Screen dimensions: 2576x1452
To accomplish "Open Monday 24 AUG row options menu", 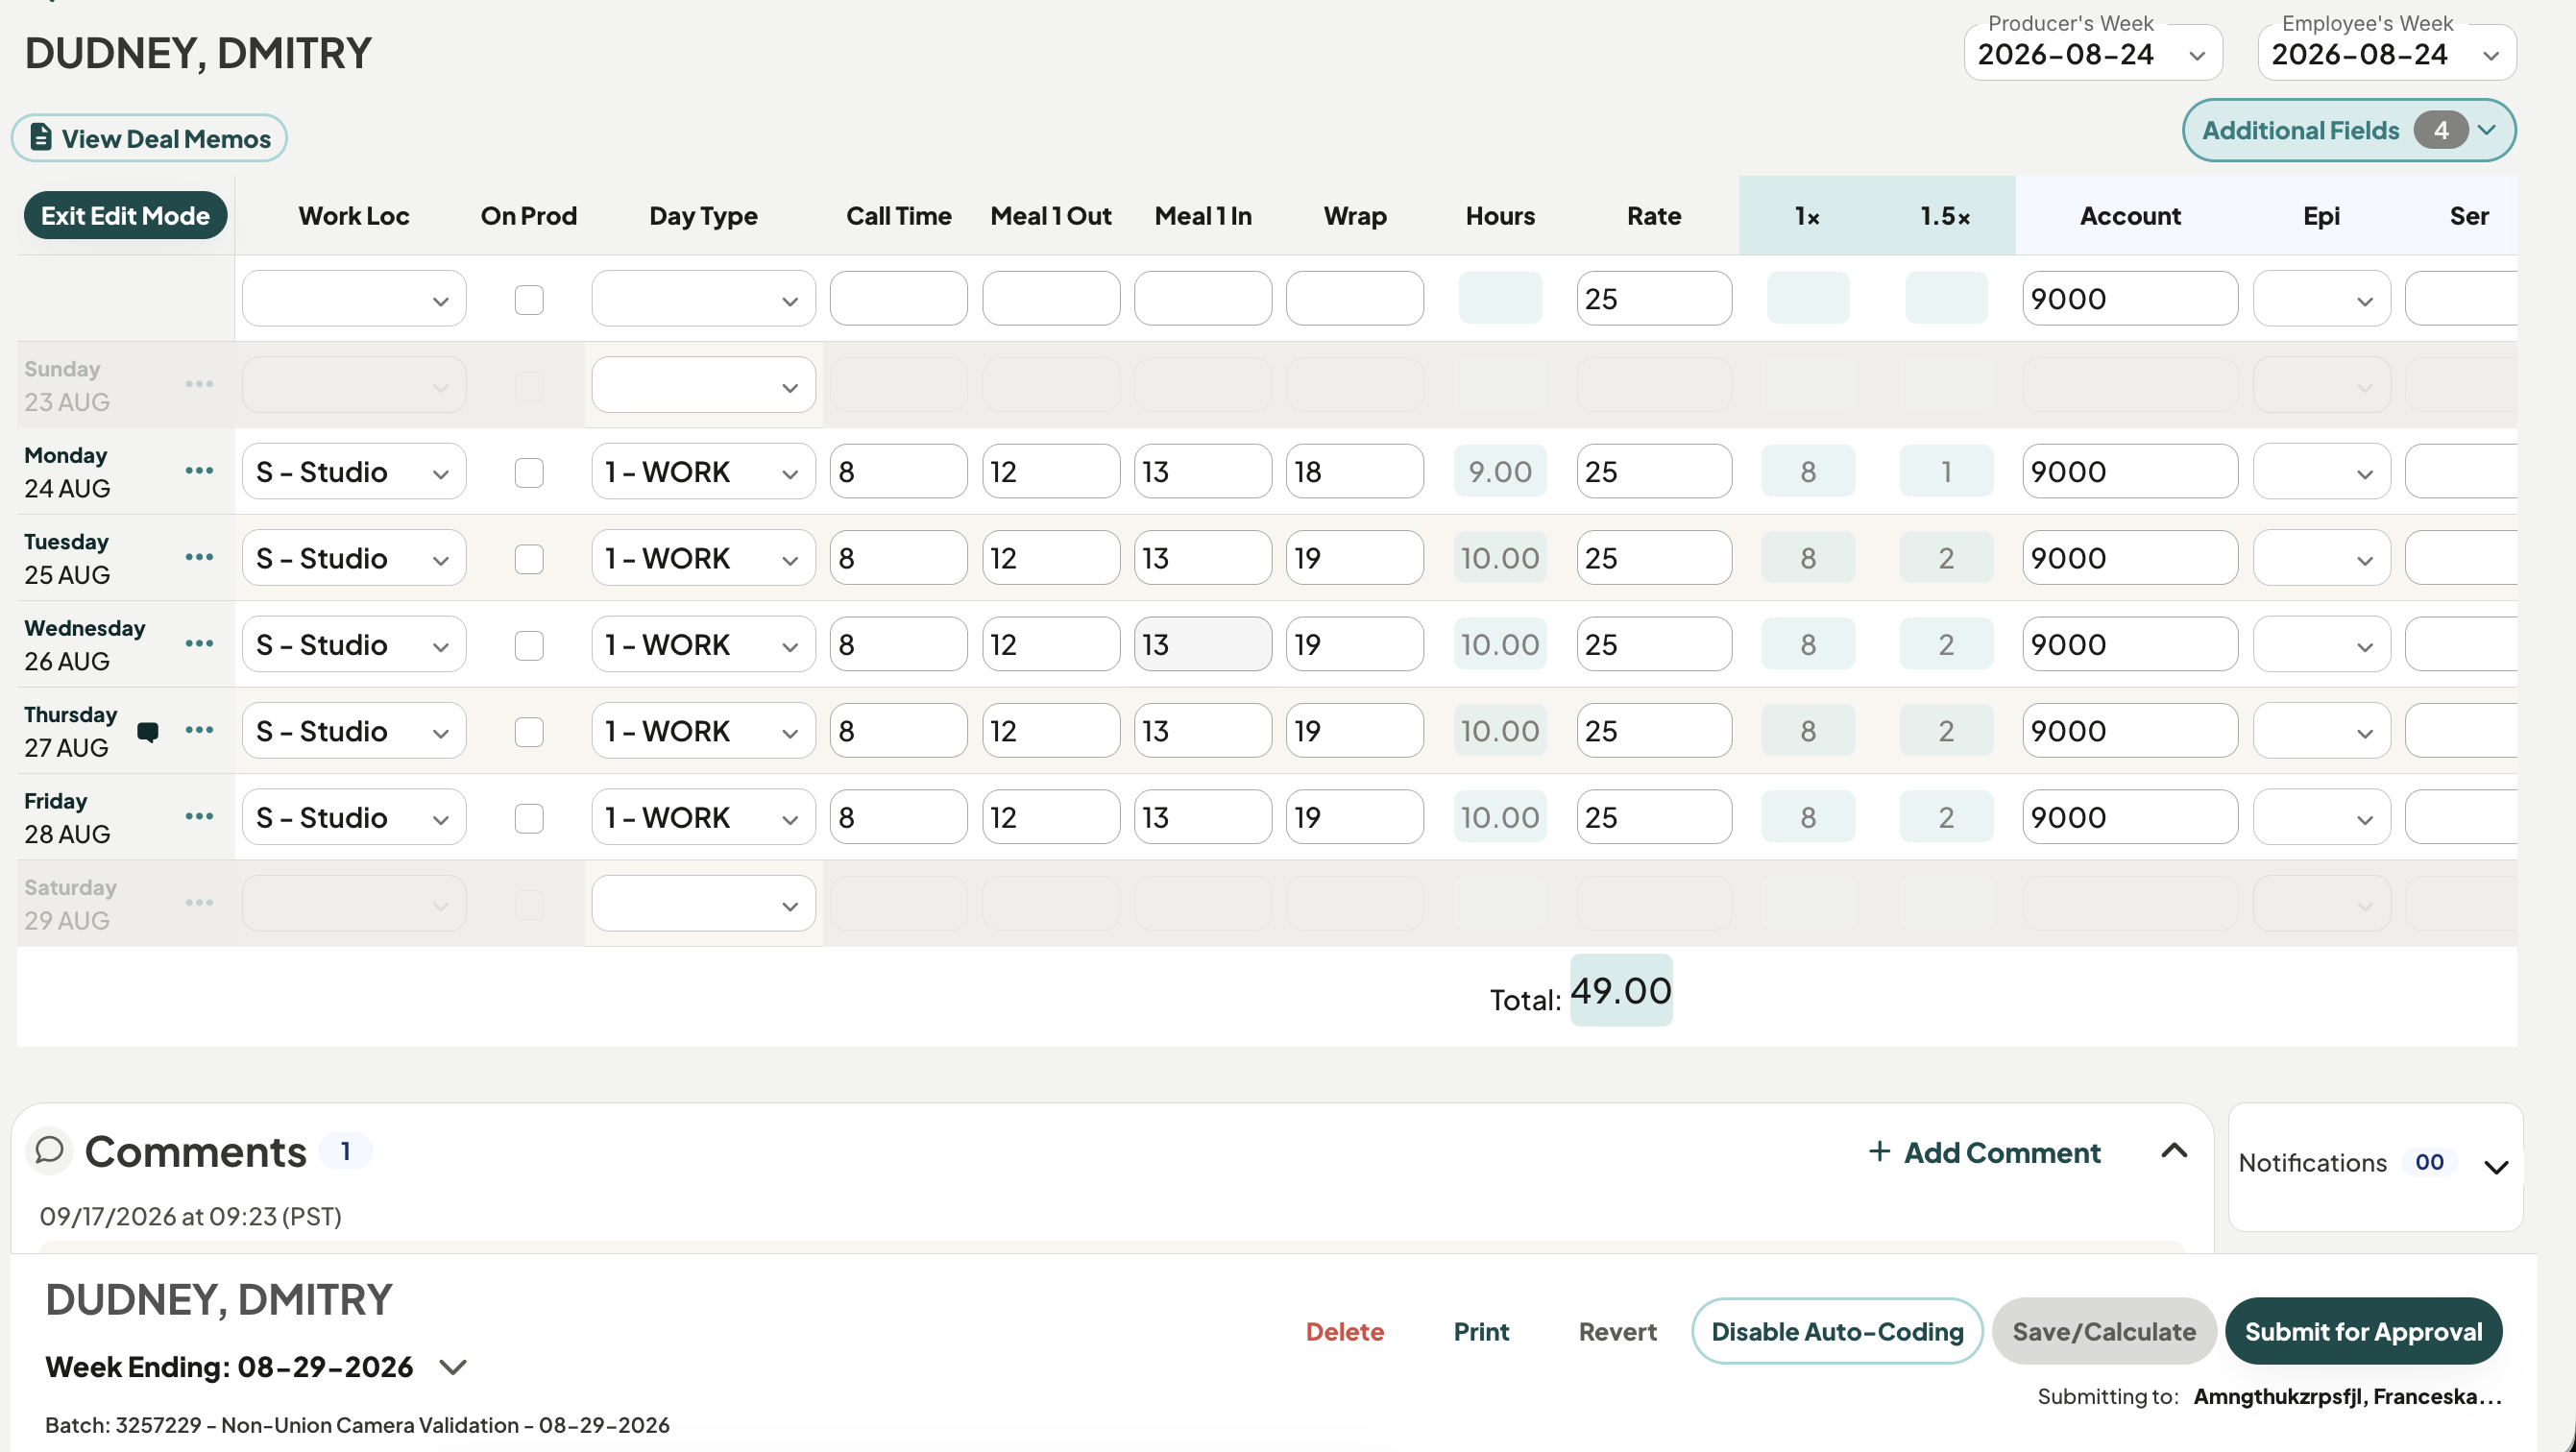I will point(199,471).
